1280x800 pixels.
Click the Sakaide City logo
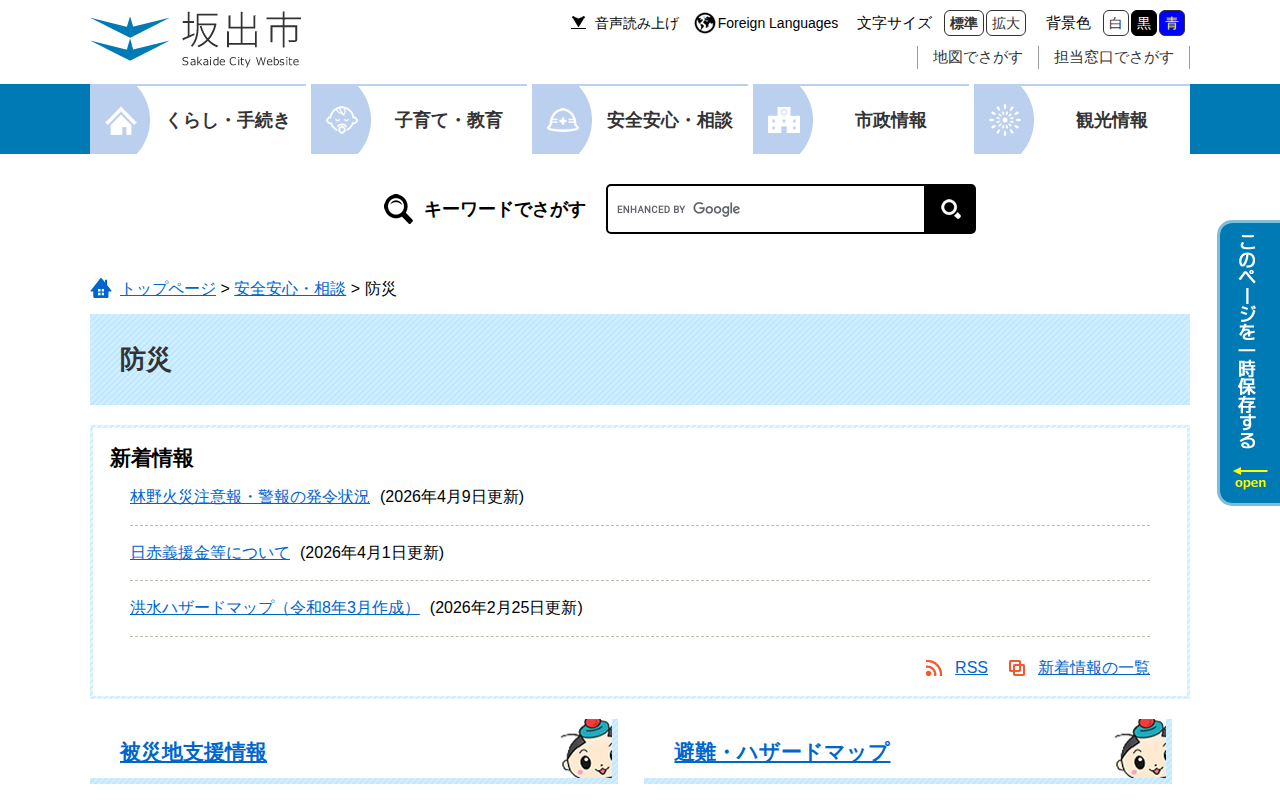[195, 39]
